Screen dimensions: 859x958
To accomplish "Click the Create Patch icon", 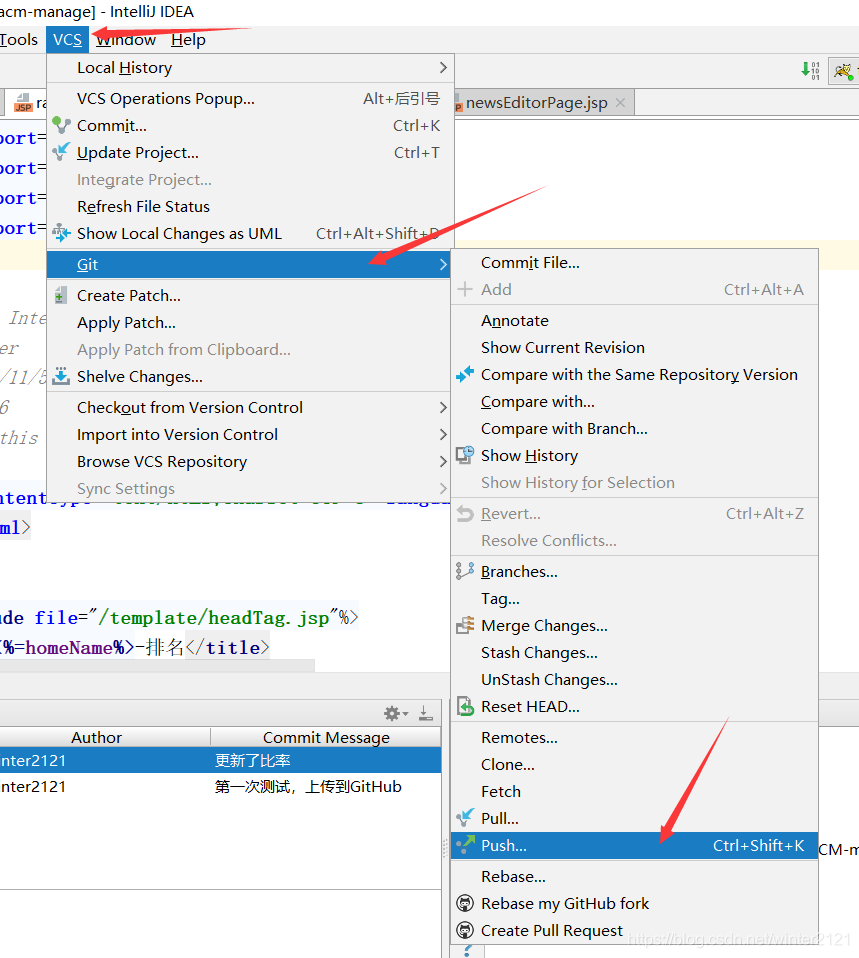I will tap(60, 296).
